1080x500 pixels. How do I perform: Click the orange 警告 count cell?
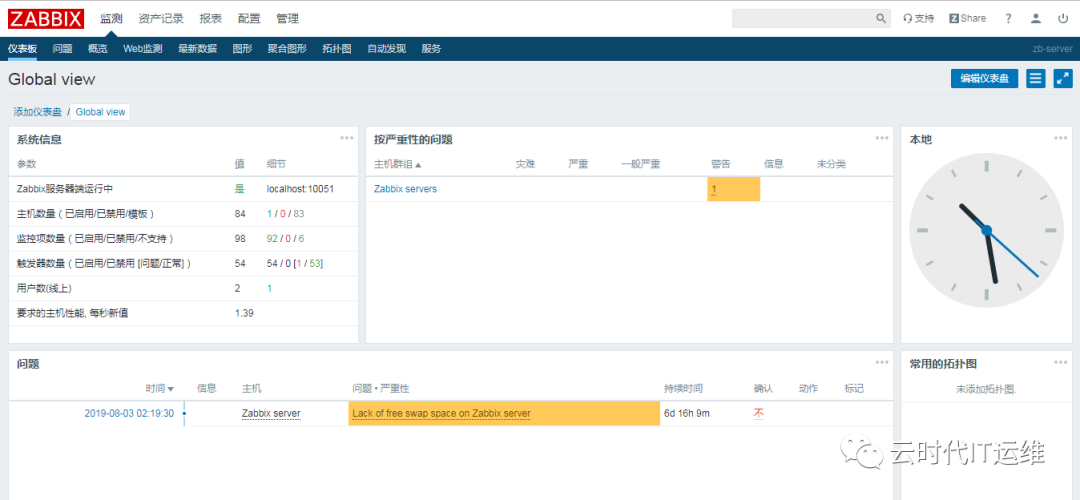[734, 189]
